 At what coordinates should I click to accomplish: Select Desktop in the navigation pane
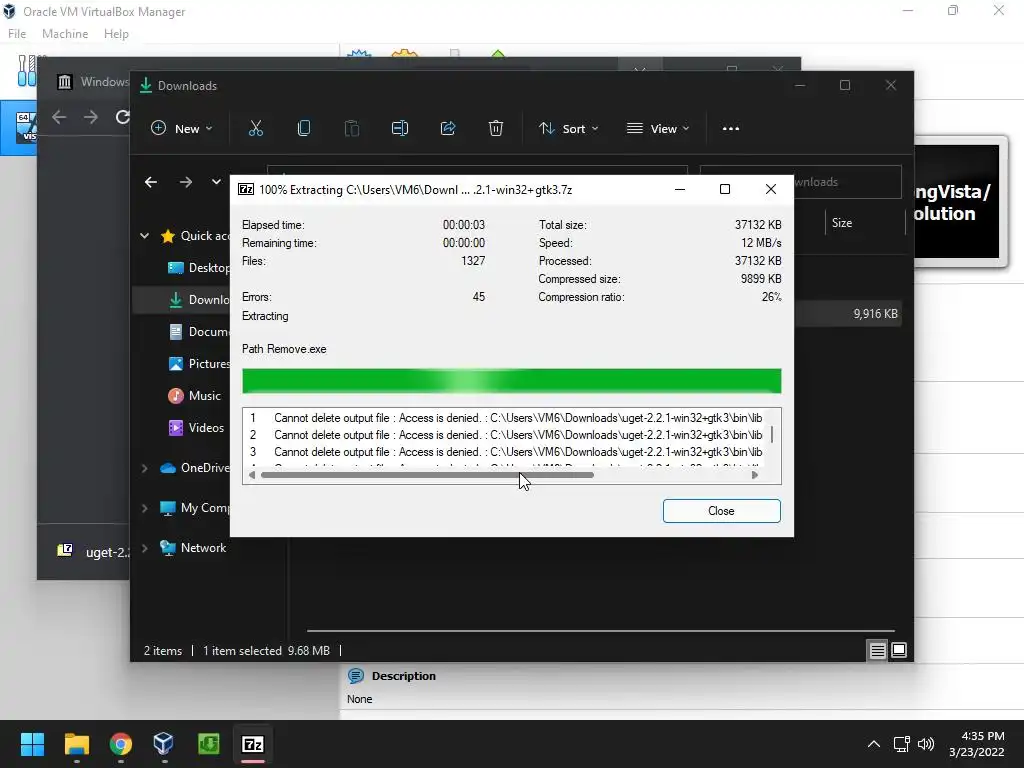199,268
